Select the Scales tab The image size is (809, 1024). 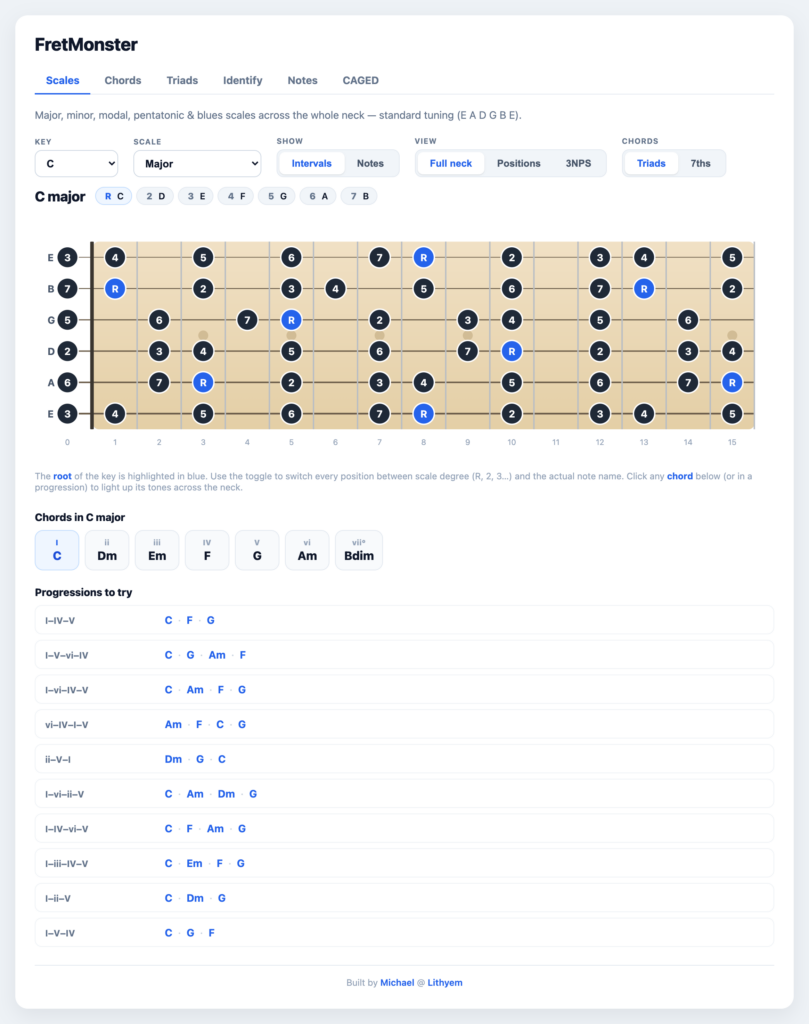63,80
